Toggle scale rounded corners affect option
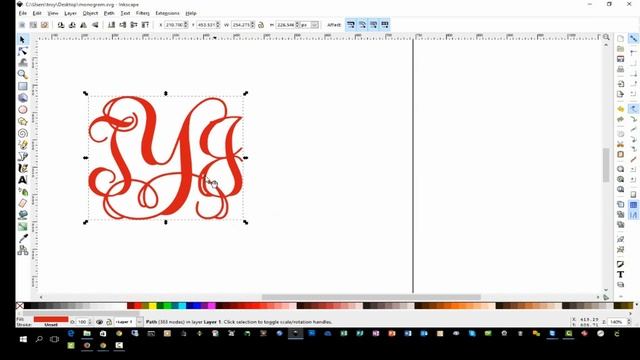 (x=362, y=25)
